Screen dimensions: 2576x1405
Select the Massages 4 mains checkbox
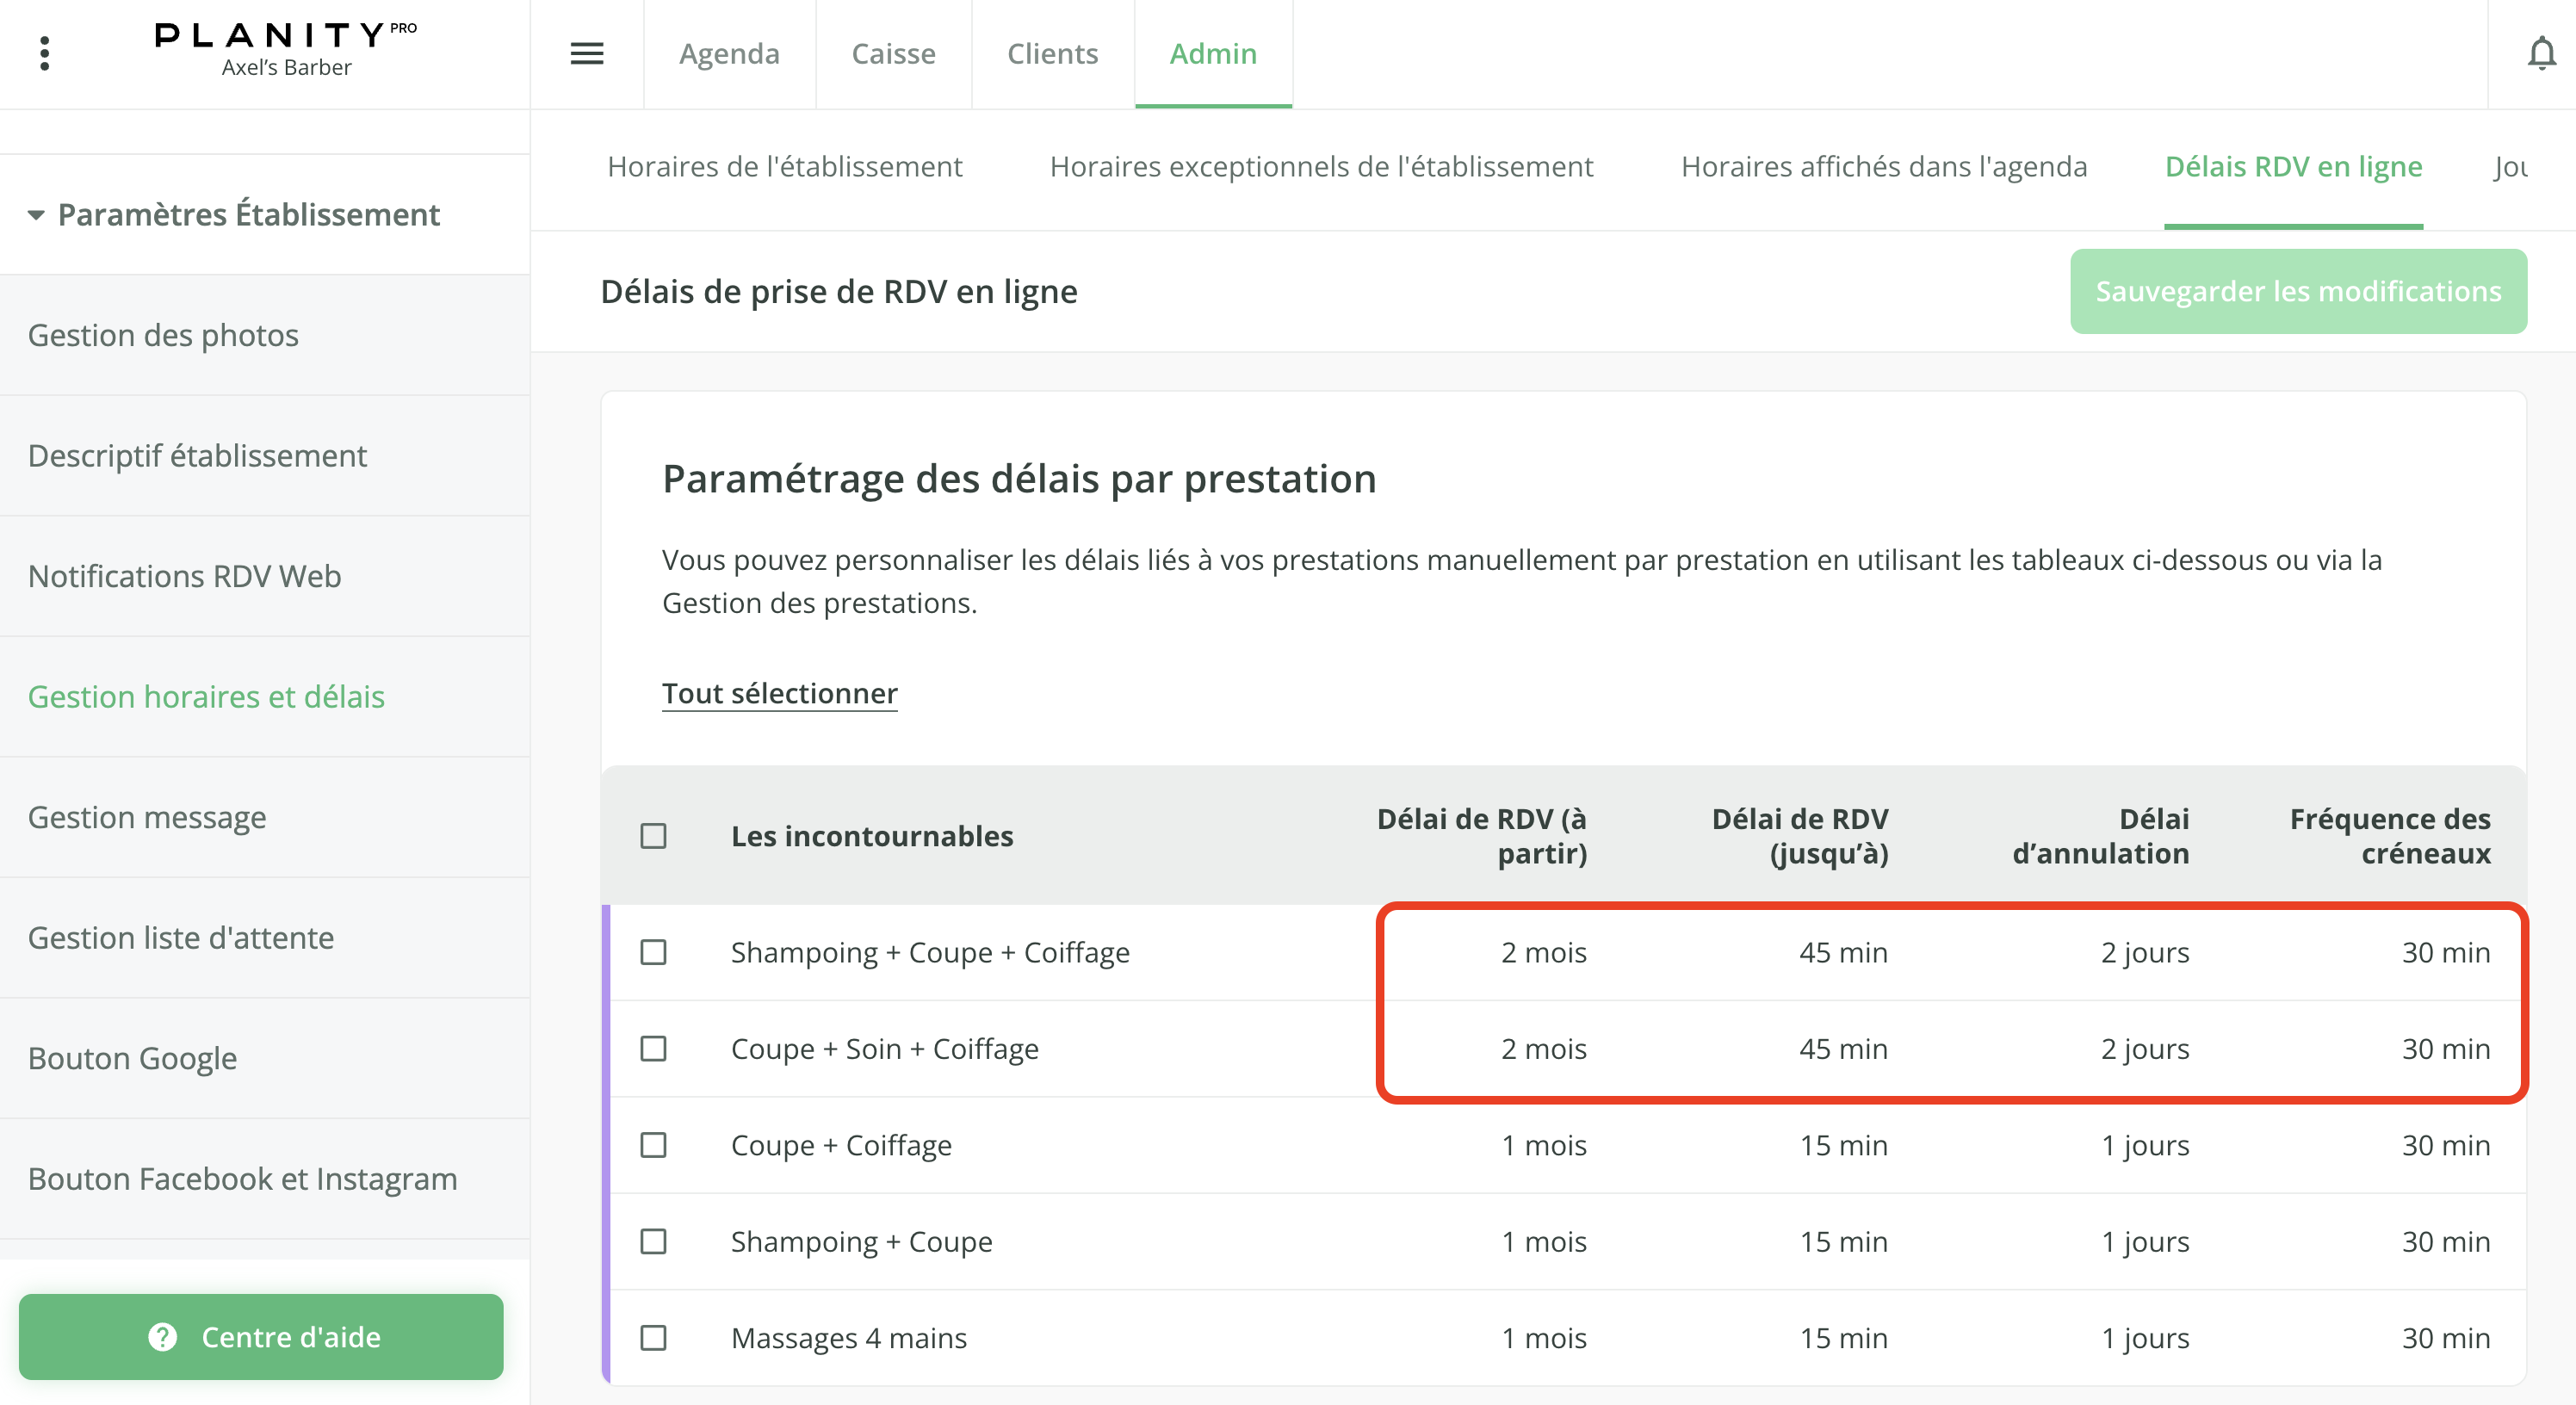653,1337
